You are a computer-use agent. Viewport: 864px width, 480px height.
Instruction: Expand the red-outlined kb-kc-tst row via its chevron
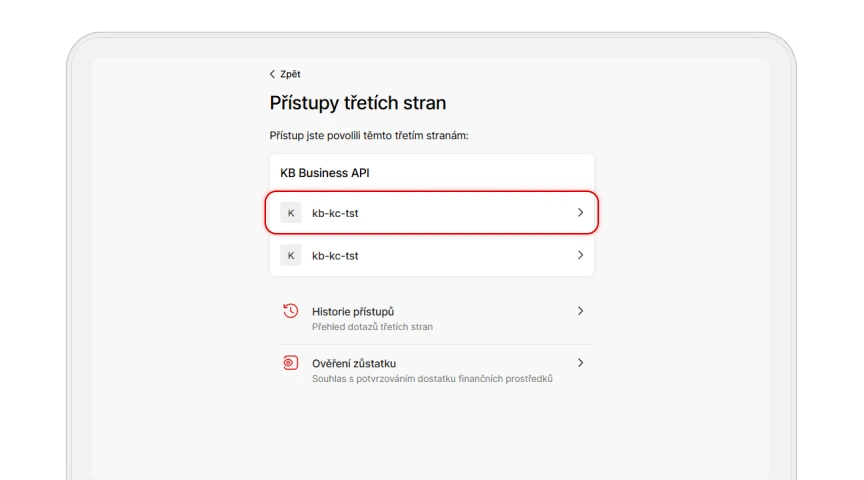580,213
